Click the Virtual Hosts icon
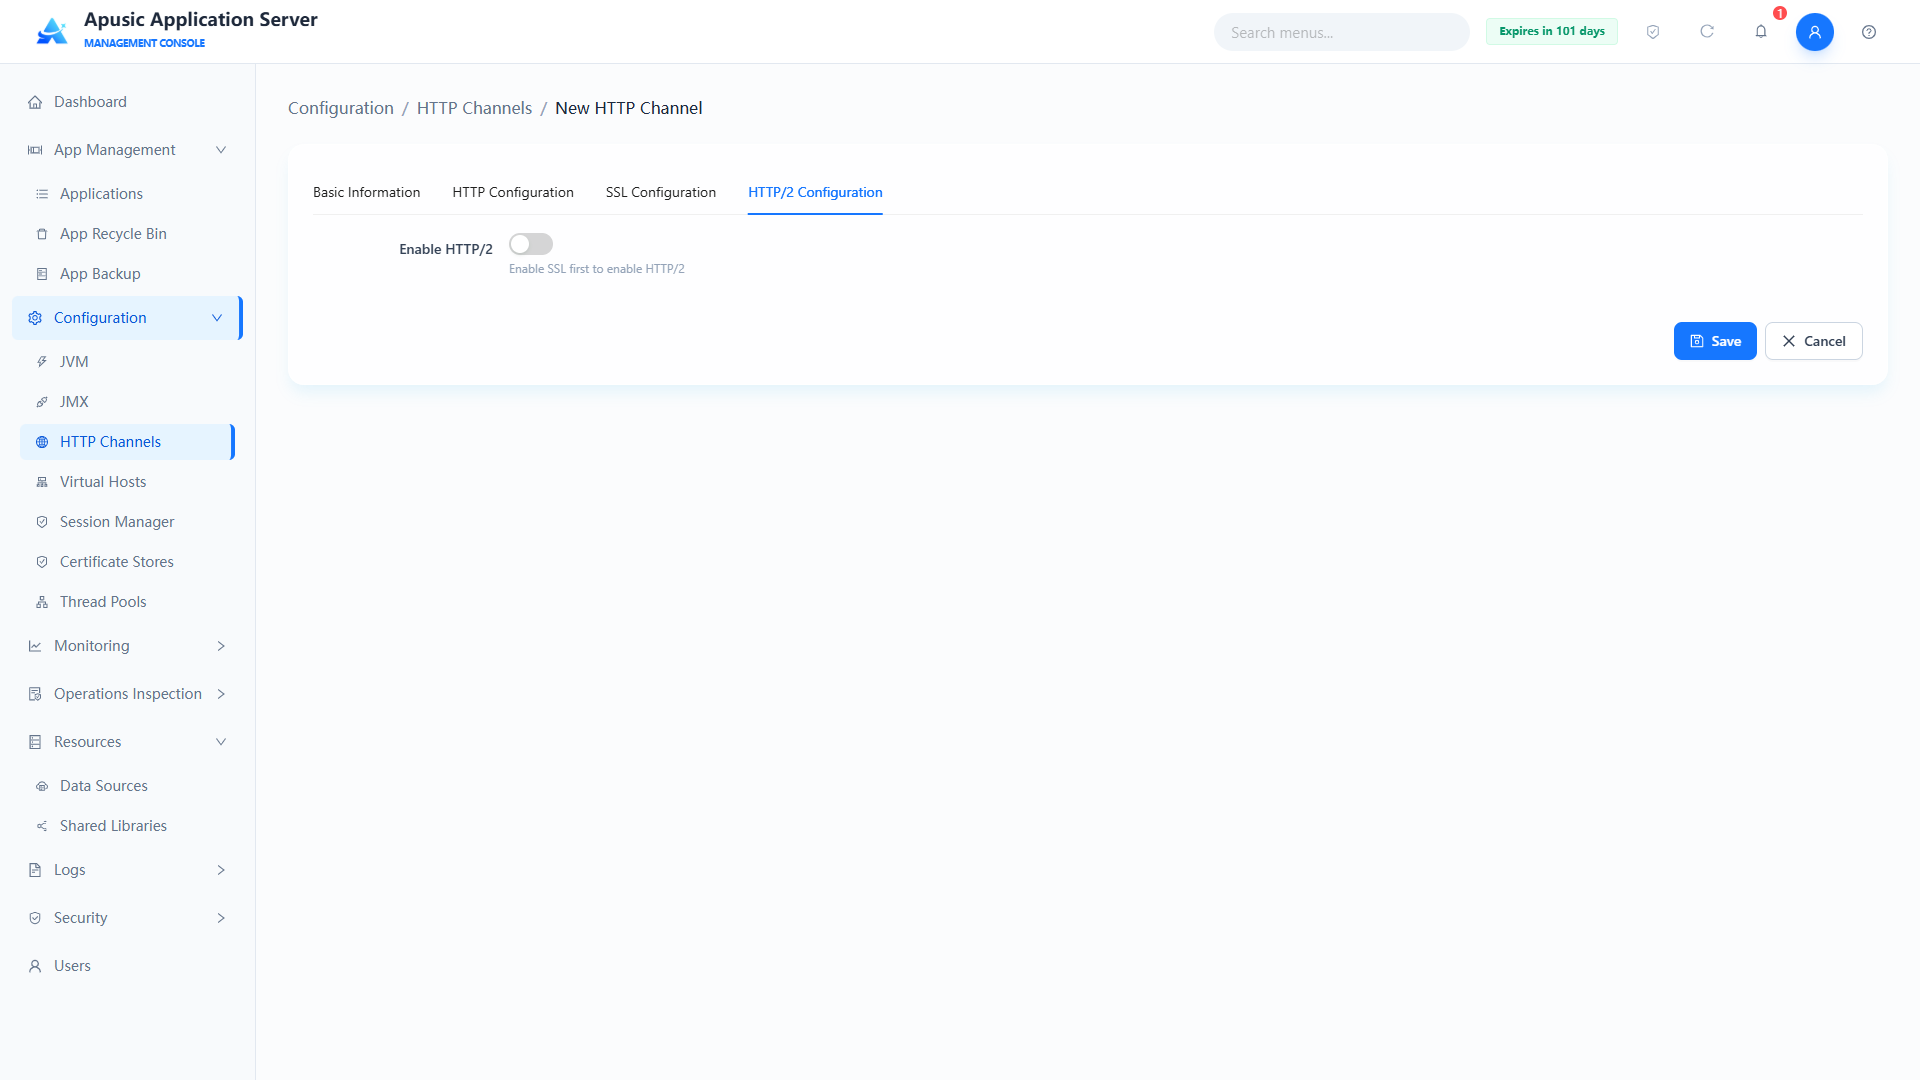Viewport: 1920px width, 1080px height. (42, 482)
